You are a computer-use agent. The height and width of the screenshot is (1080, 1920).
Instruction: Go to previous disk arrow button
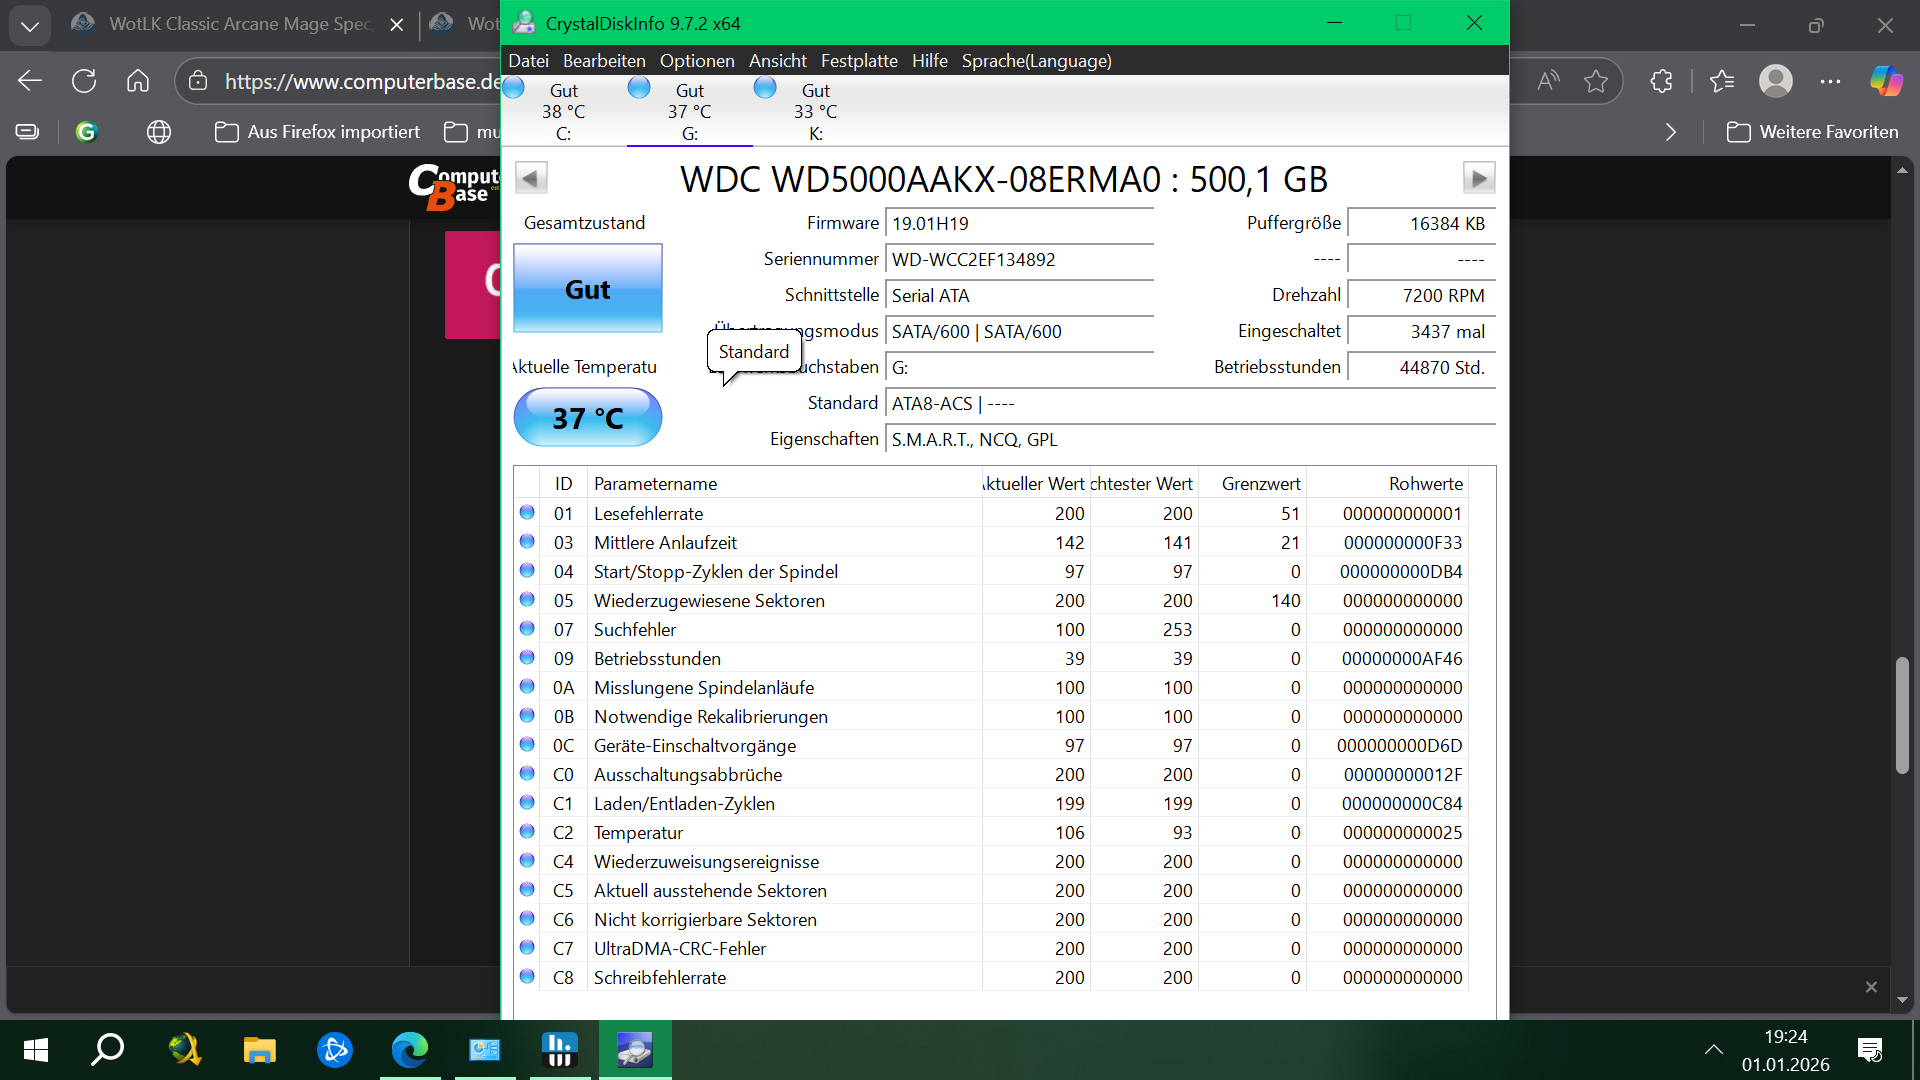pos(531,179)
